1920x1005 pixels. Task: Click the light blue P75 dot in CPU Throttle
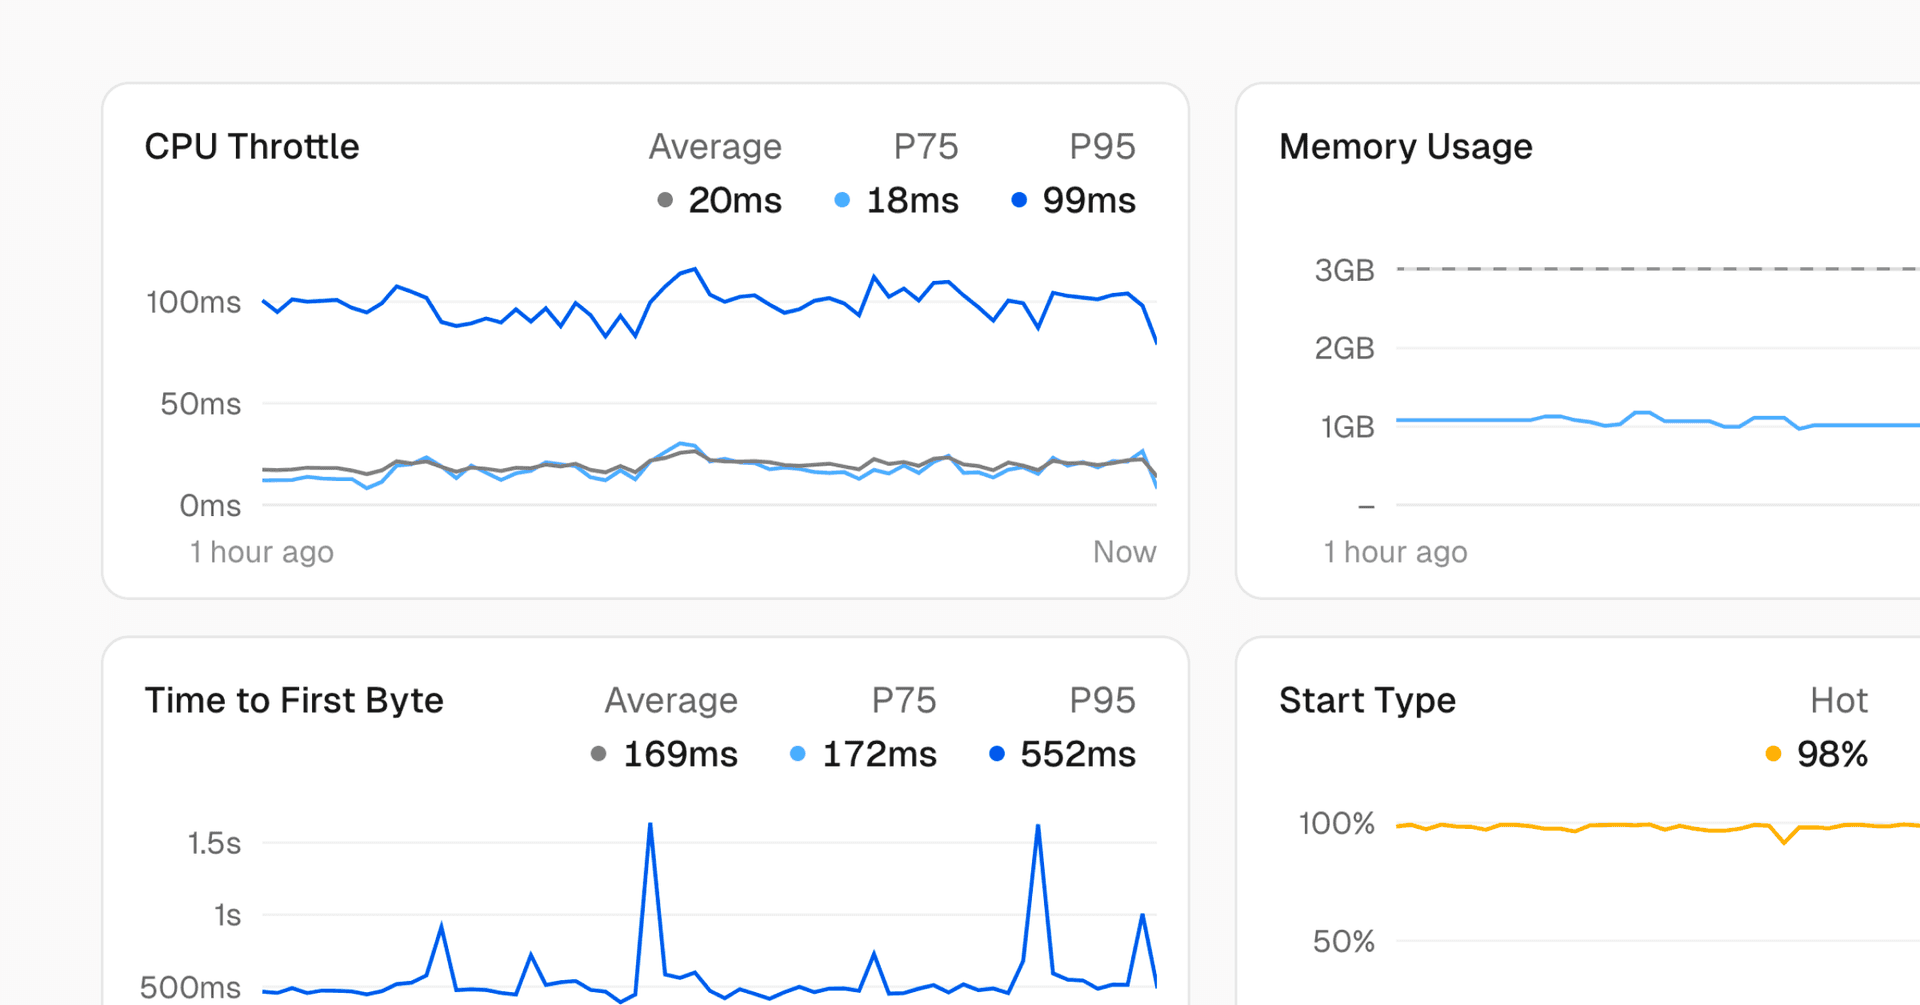[x=842, y=200]
